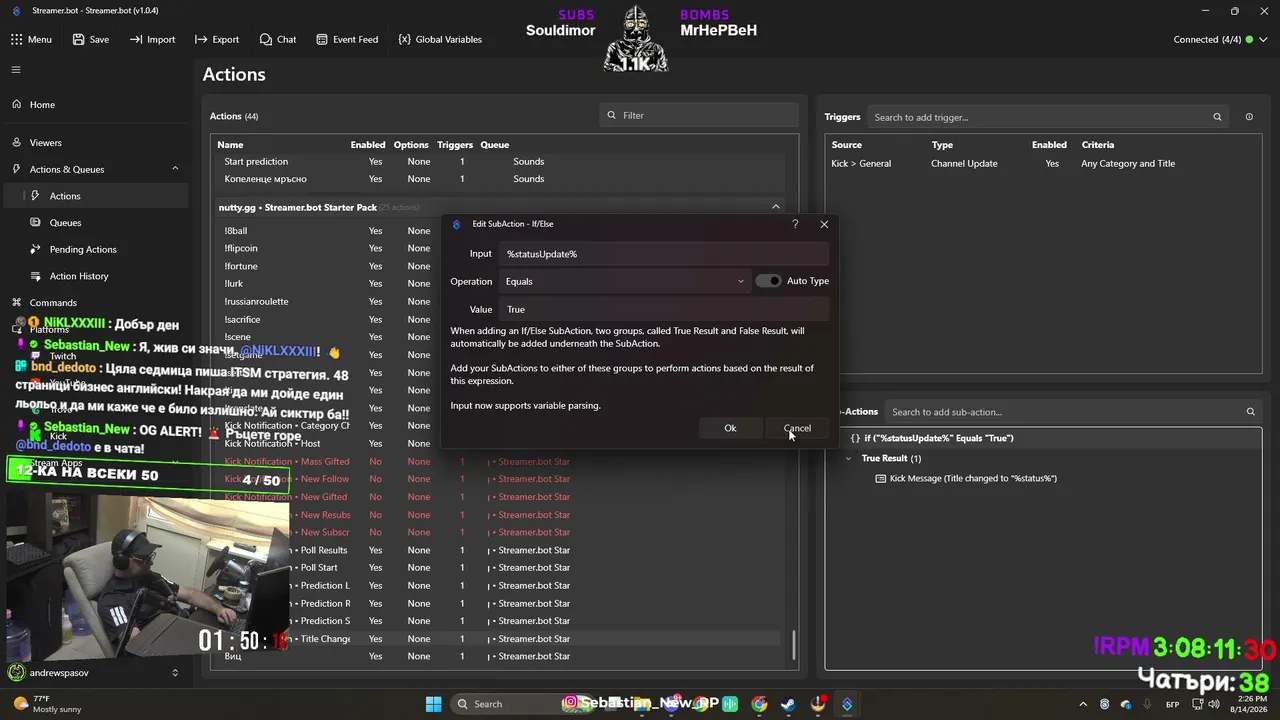
Task: Open Global Variables
Action: [x=439, y=39]
